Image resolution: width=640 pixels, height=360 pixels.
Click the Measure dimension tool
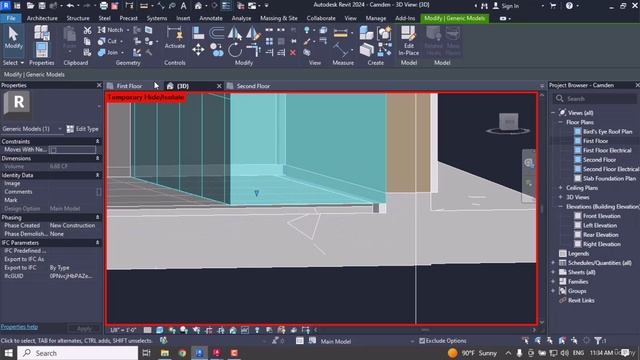pos(340,33)
